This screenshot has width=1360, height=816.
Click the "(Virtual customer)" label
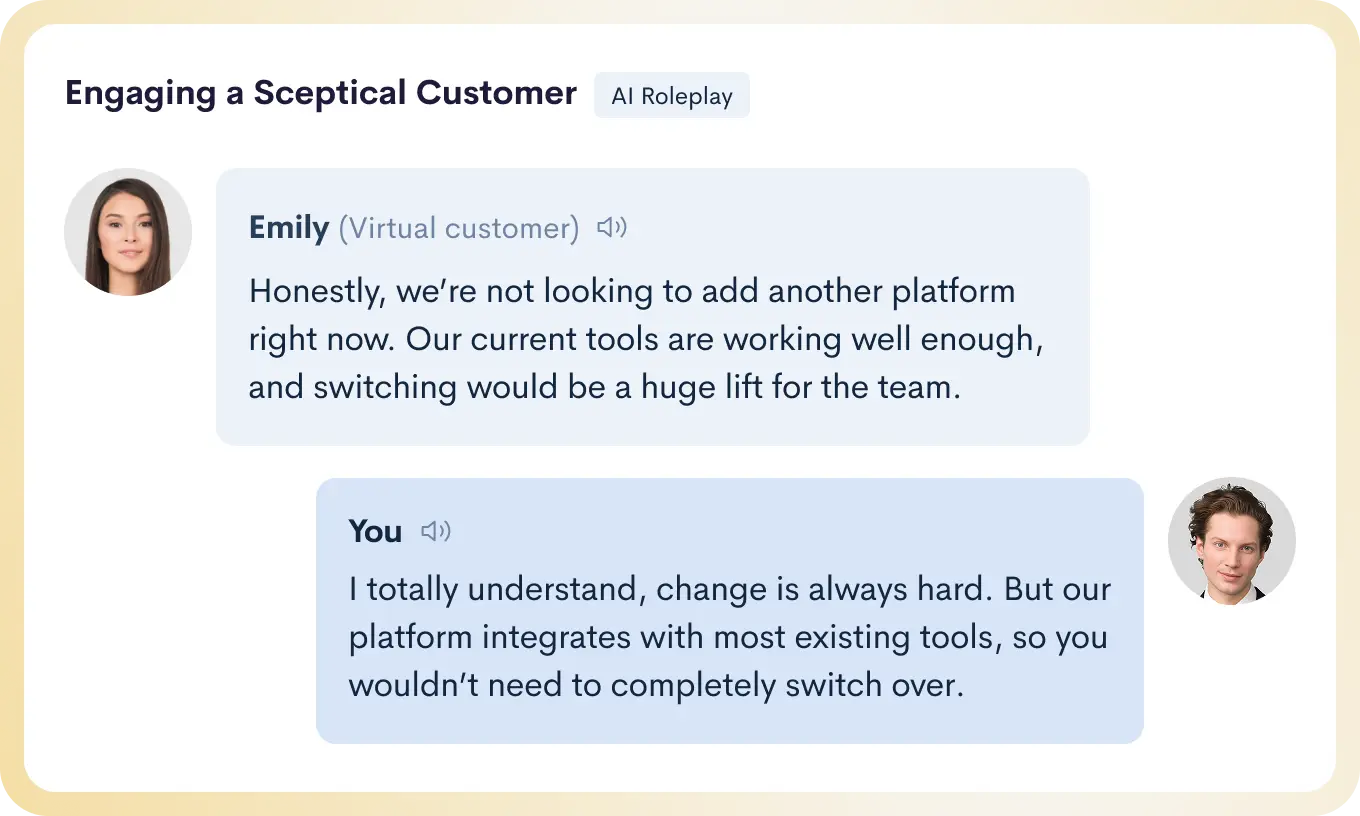(x=458, y=229)
